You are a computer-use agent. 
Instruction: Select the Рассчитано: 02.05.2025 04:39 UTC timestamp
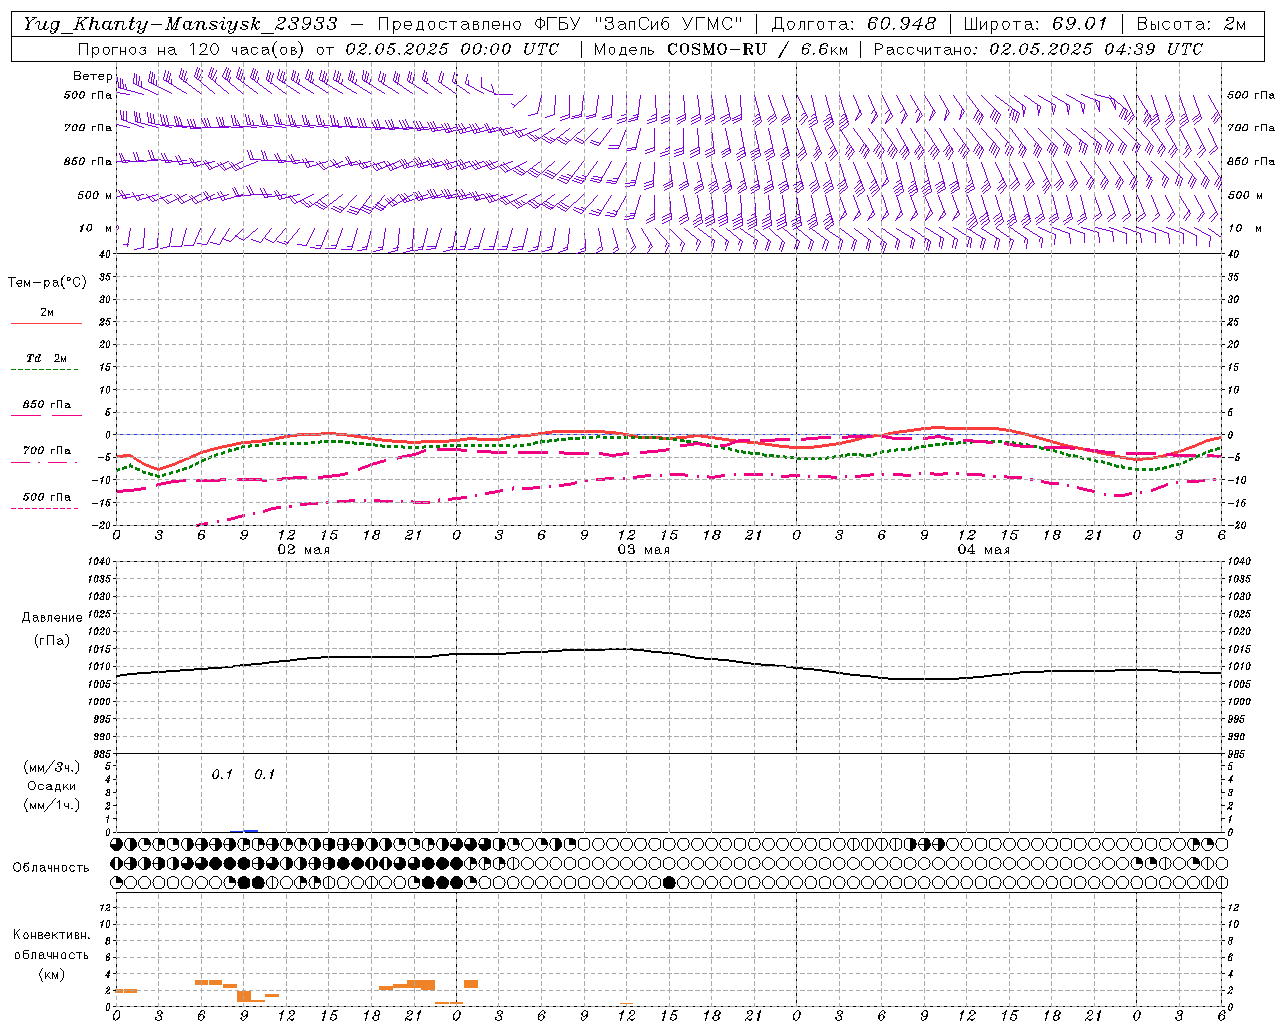click(x=1038, y=49)
